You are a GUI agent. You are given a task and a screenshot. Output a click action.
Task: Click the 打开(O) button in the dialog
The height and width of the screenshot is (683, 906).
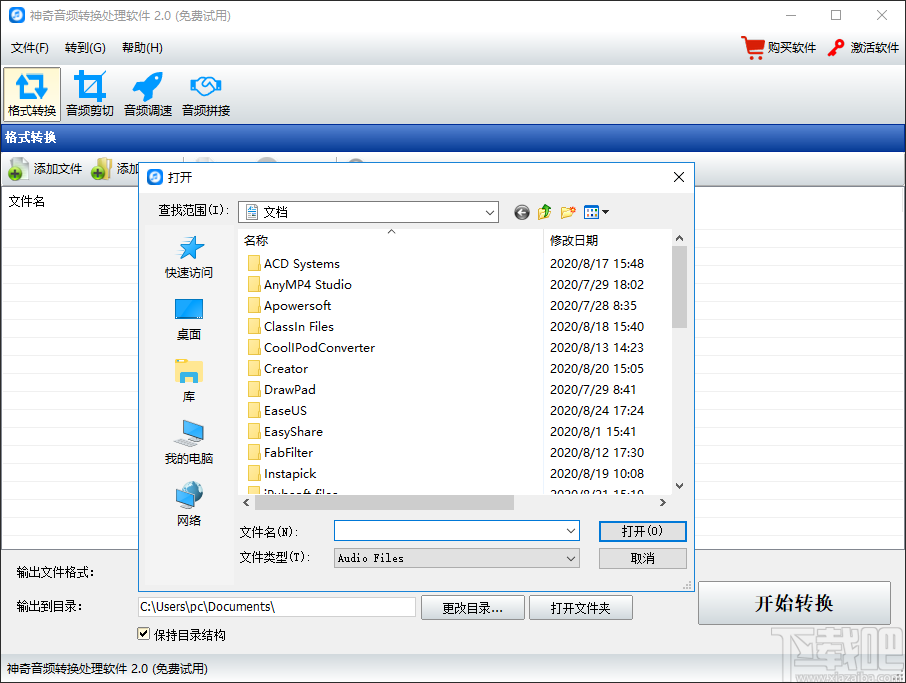coord(642,531)
